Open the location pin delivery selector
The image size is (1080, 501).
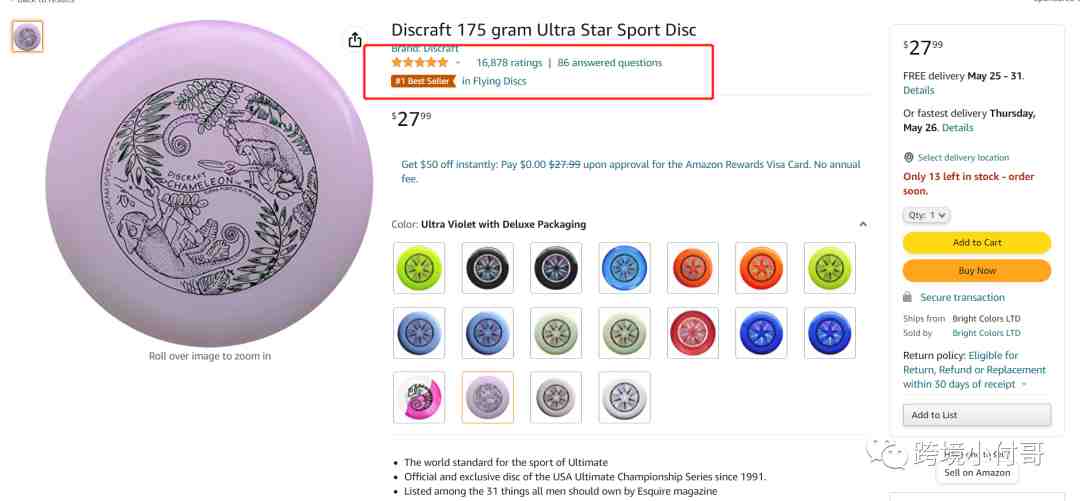(908, 157)
